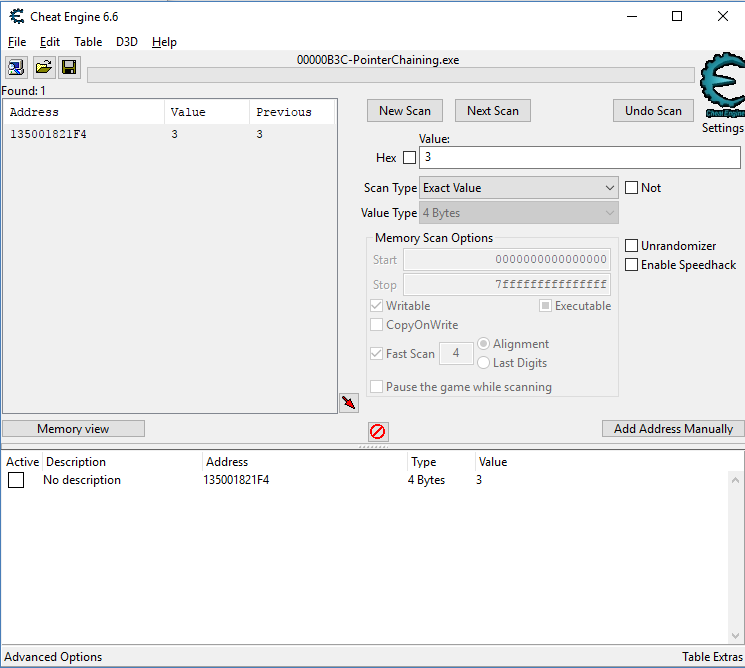
Task: Copy selected address with red arrow icon
Action: (x=349, y=403)
